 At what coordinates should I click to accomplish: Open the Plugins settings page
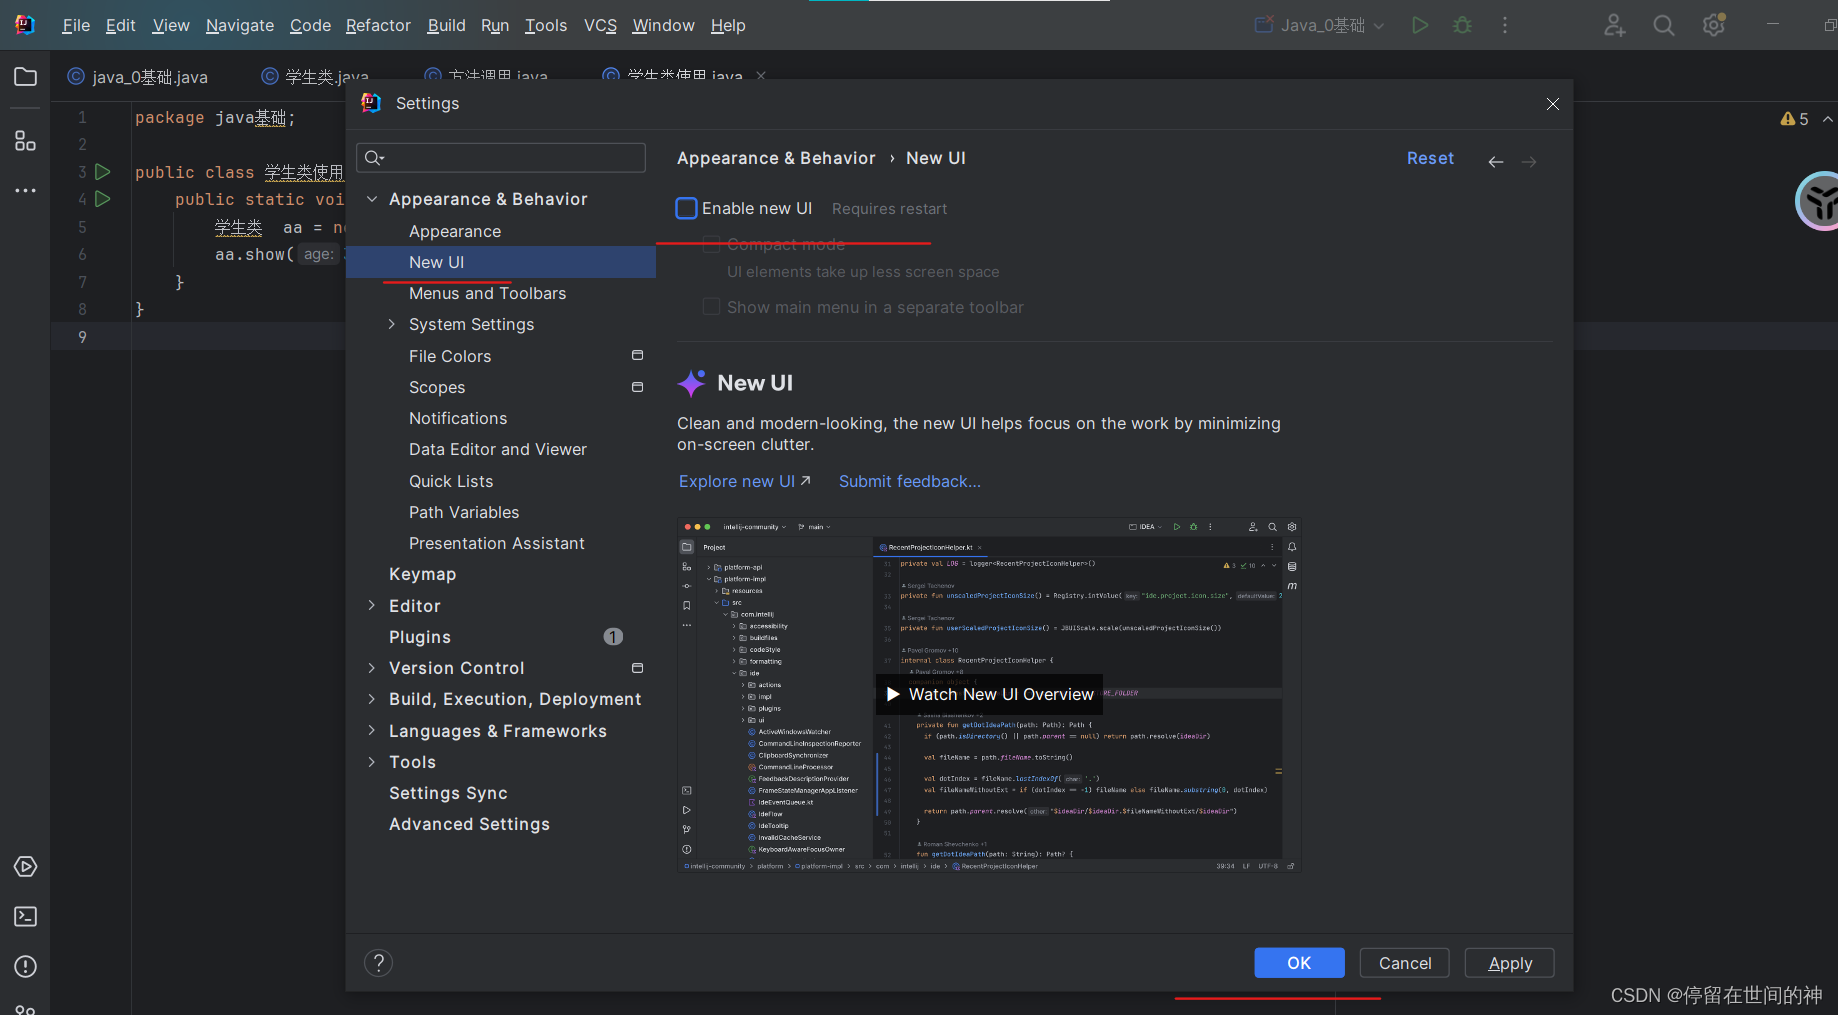coord(420,637)
